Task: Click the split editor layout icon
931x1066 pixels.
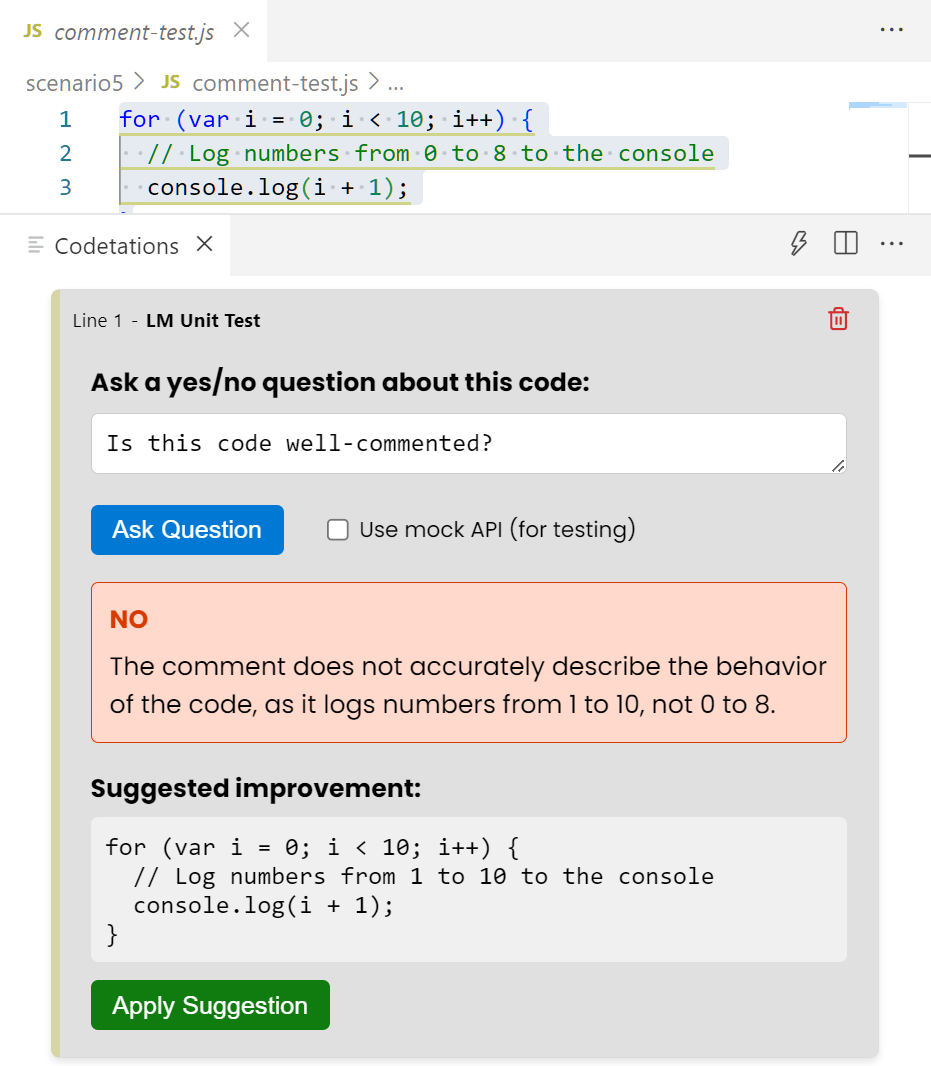Action: [846, 244]
